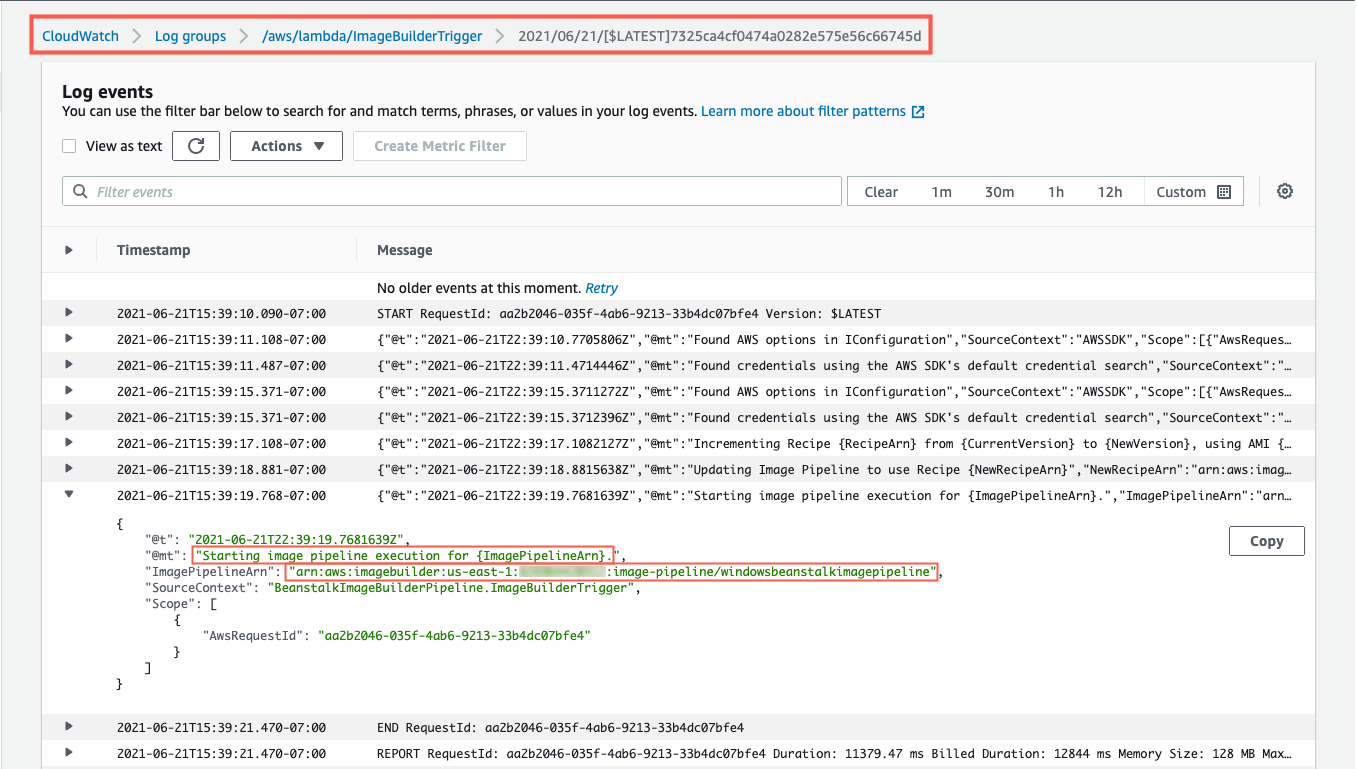Image resolution: width=1357 pixels, height=769 pixels.
Task: Click the search magnifier in the filter bar
Action: (x=81, y=190)
